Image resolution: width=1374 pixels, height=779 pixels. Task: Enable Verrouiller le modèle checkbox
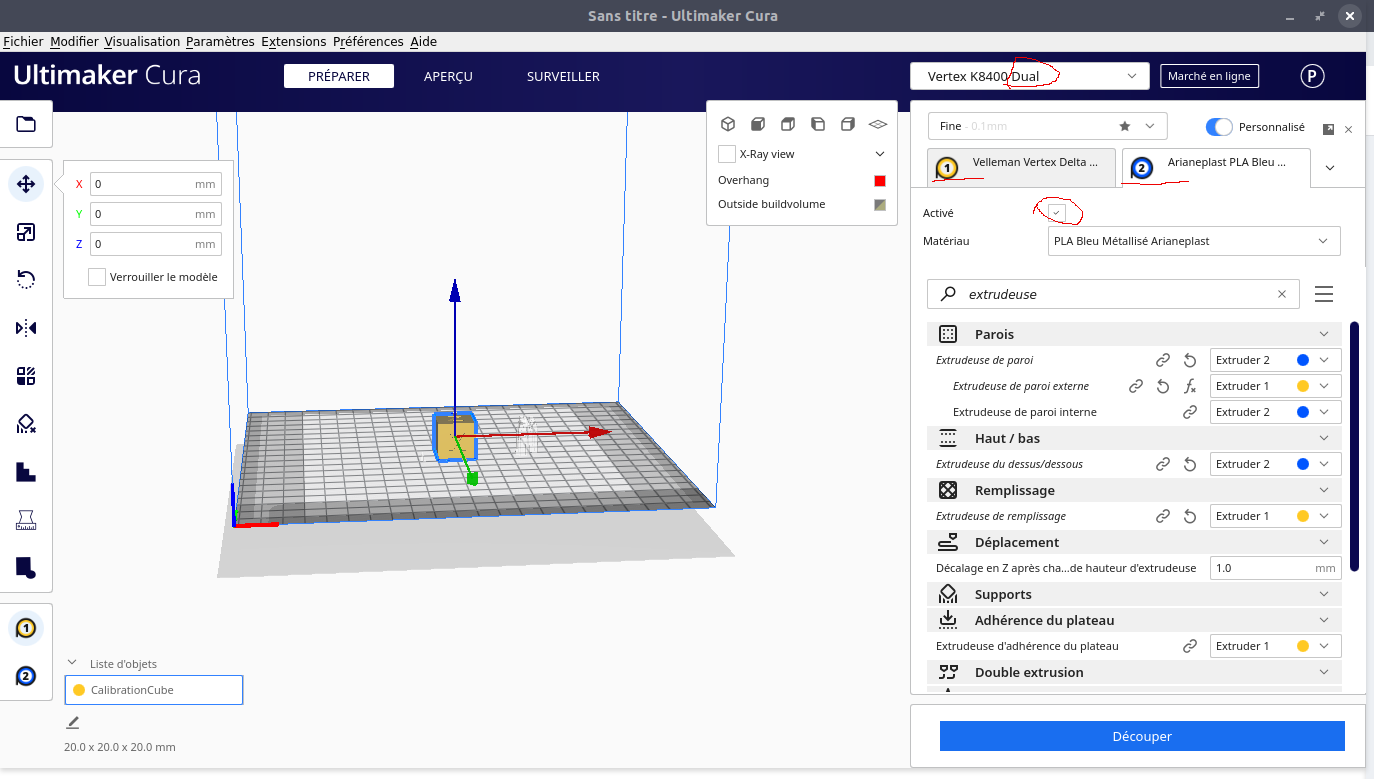(x=97, y=277)
